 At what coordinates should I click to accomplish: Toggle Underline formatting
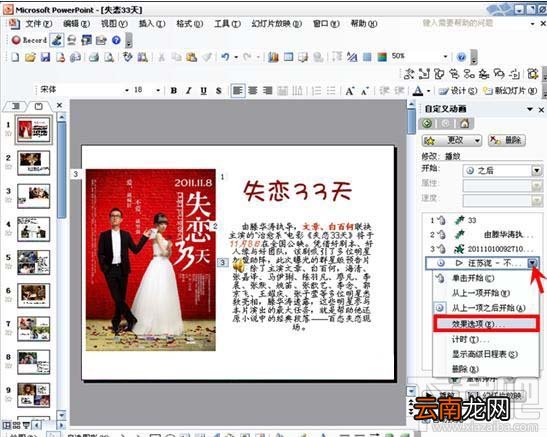click(204, 91)
